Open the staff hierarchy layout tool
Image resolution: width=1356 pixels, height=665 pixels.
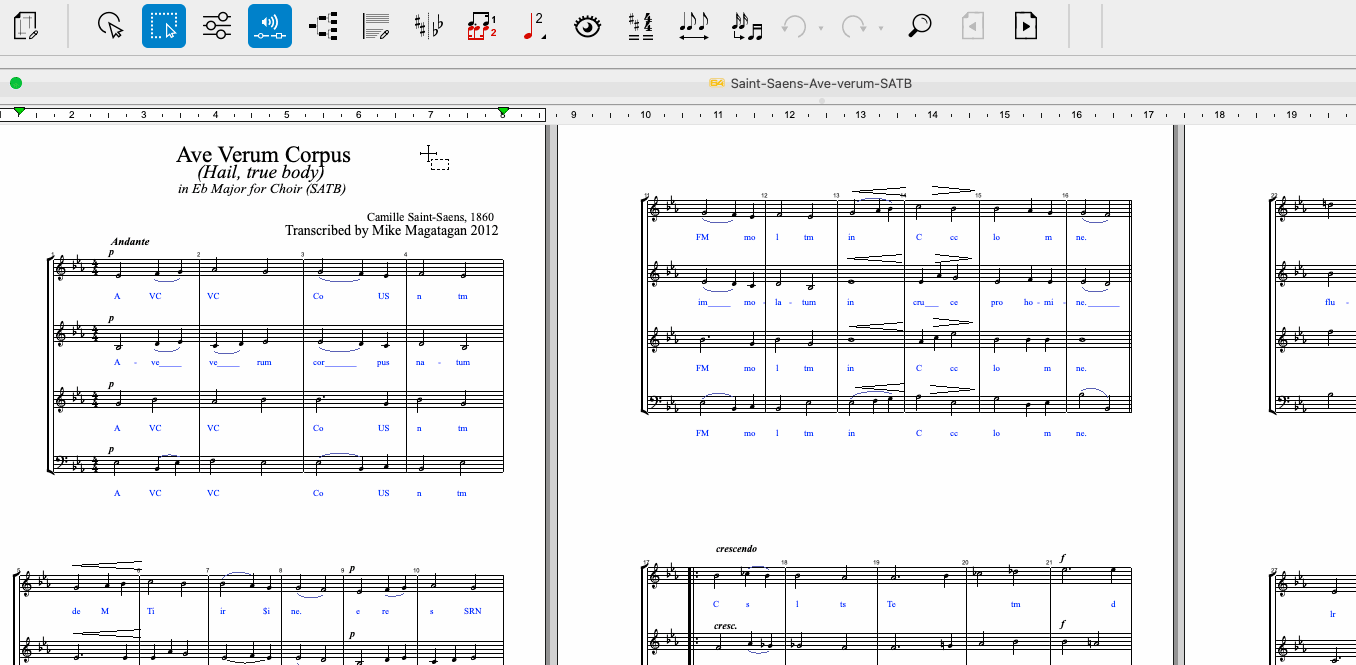click(323, 26)
